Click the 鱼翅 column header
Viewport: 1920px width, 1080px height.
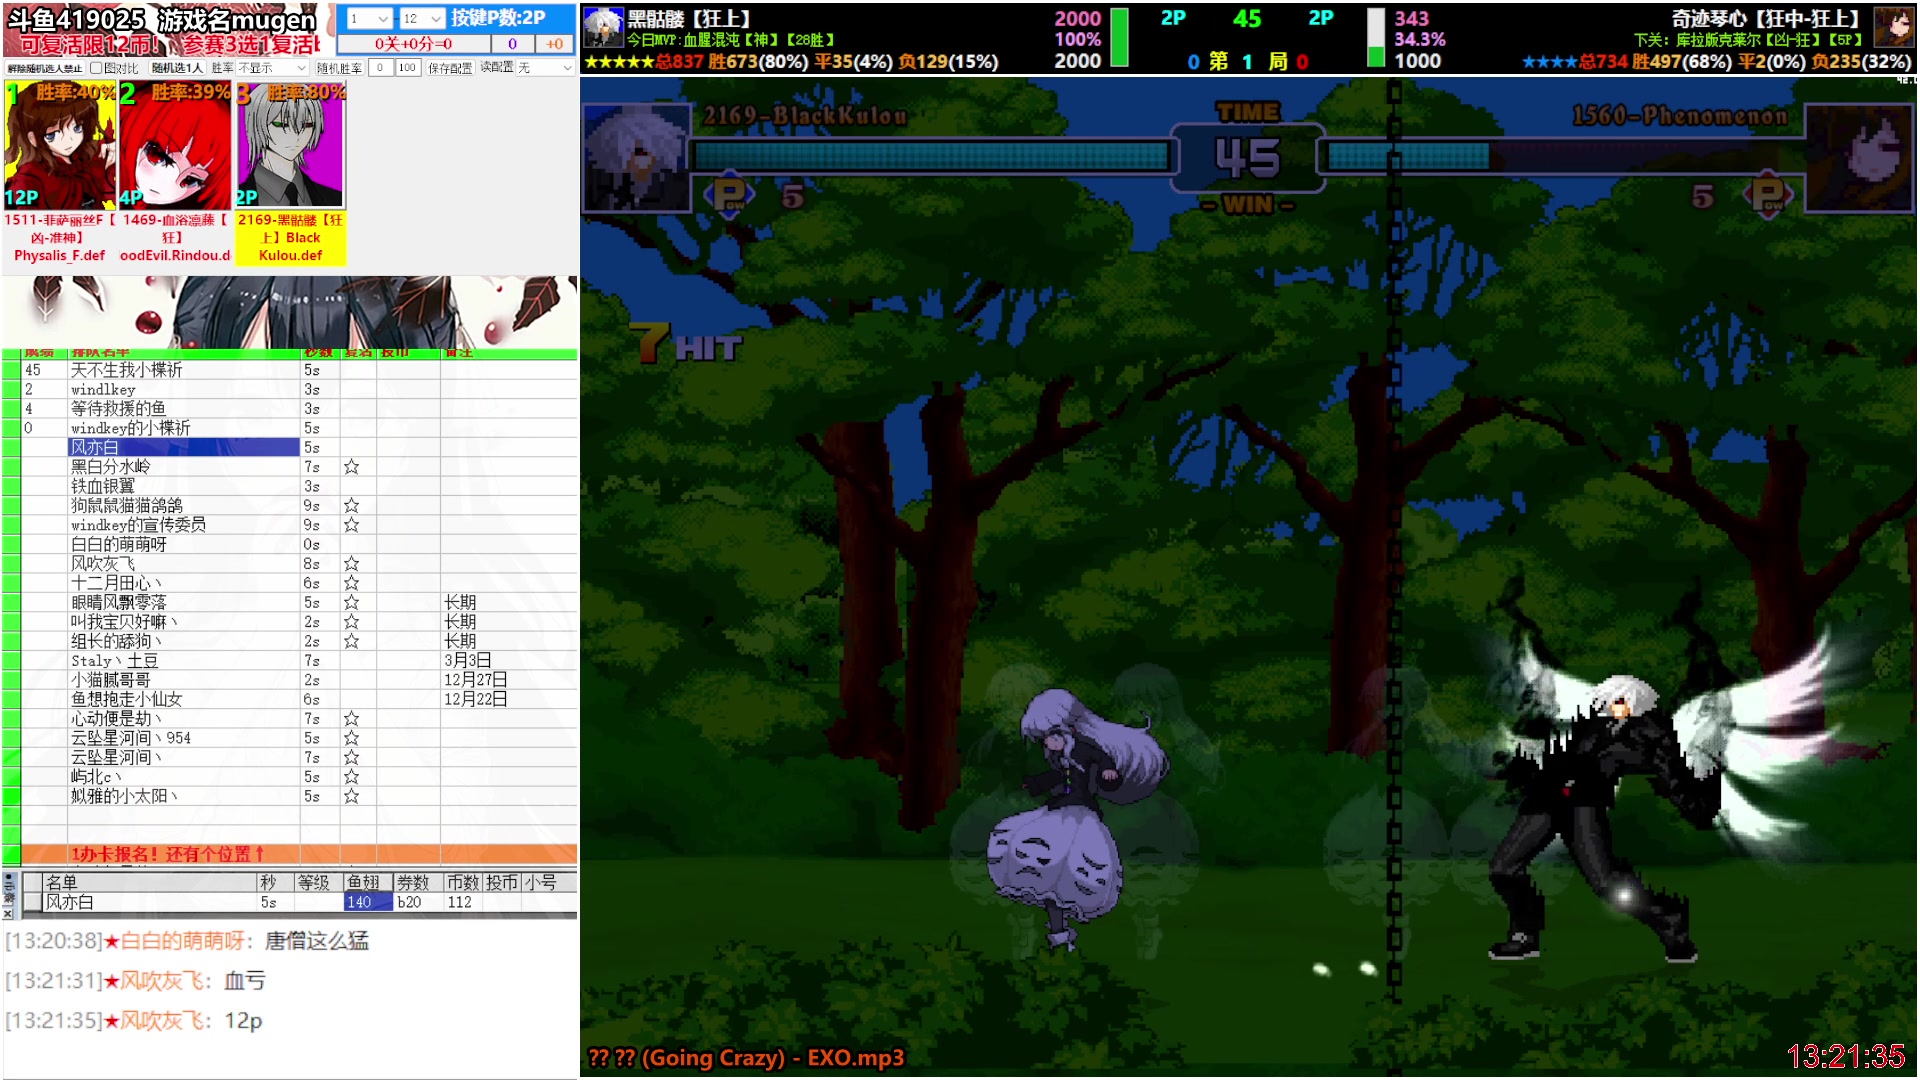click(x=366, y=882)
